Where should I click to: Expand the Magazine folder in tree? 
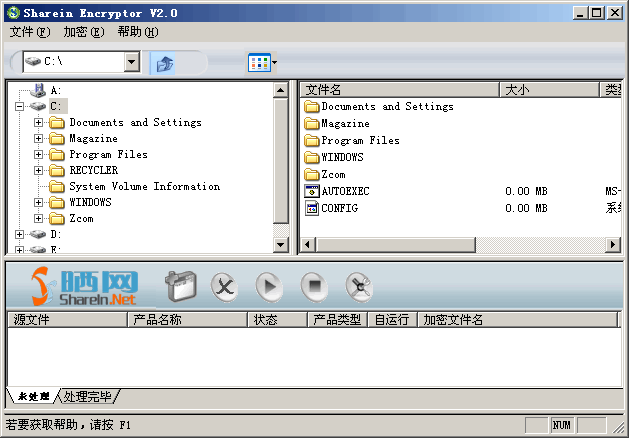[x=38, y=138]
